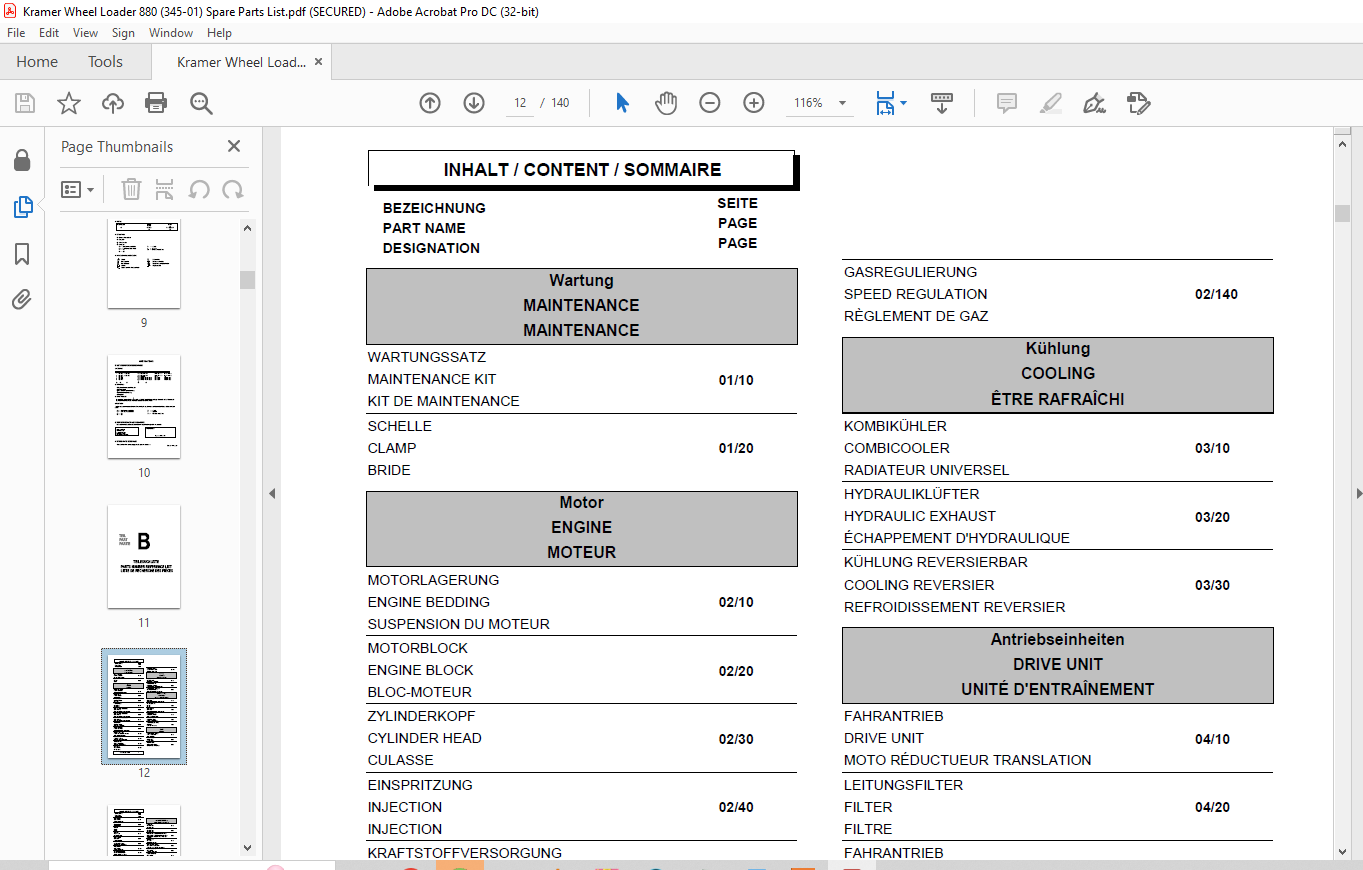This screenshot has height=870, width=1363.
Task: Click the document vertical scrollbar thumb
Action: pos(1342,213)
